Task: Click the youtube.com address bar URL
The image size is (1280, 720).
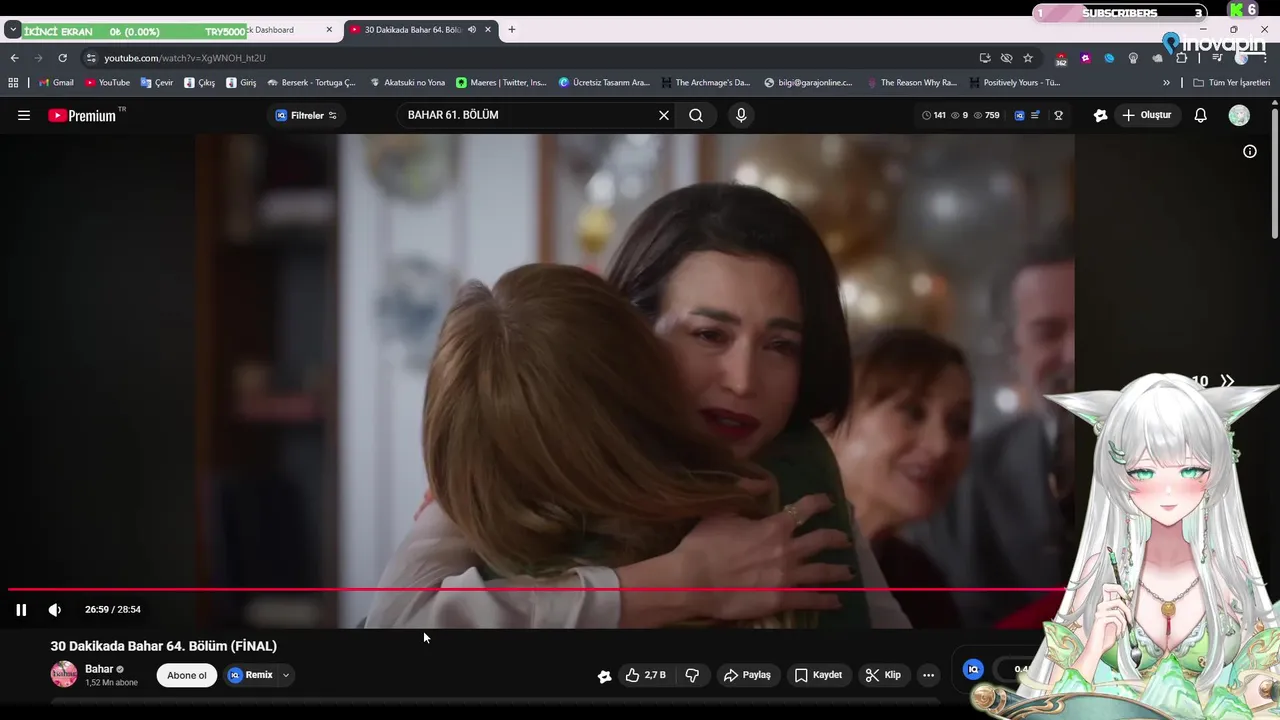Action: [185, 58]
